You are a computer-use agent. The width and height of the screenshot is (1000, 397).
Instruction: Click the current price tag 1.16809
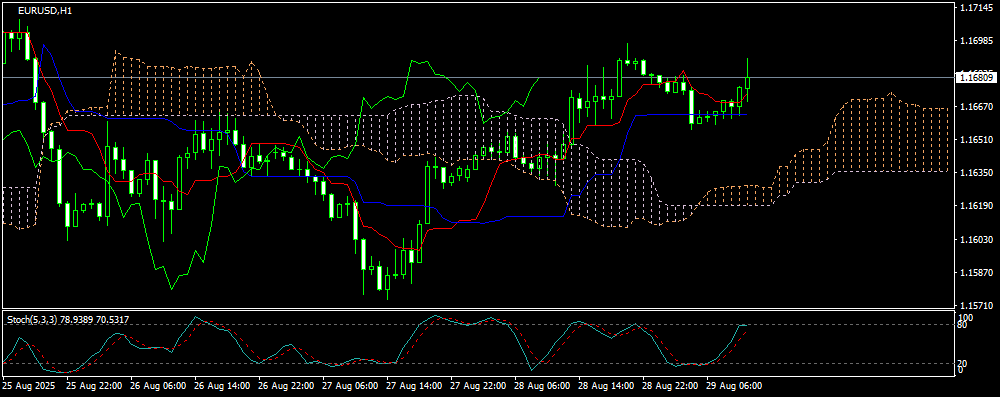click(976, 77)
